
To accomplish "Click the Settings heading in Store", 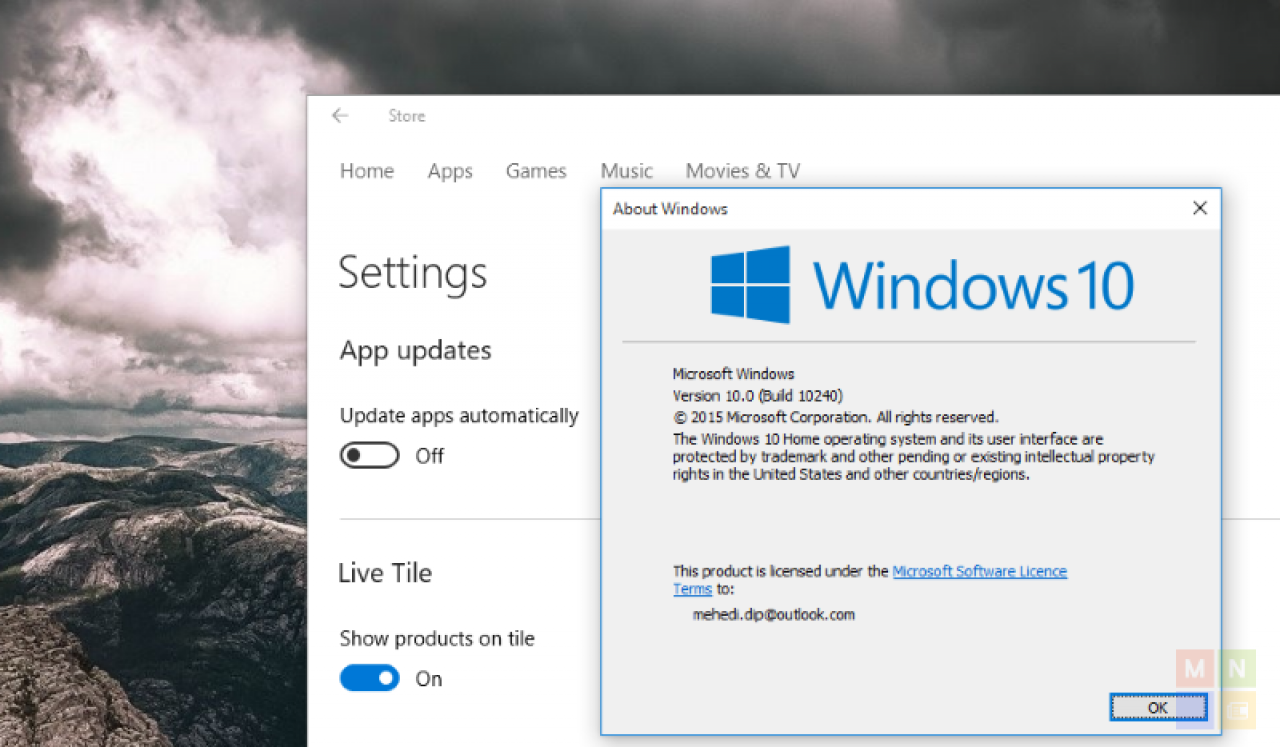I will (x=413, y=273).
